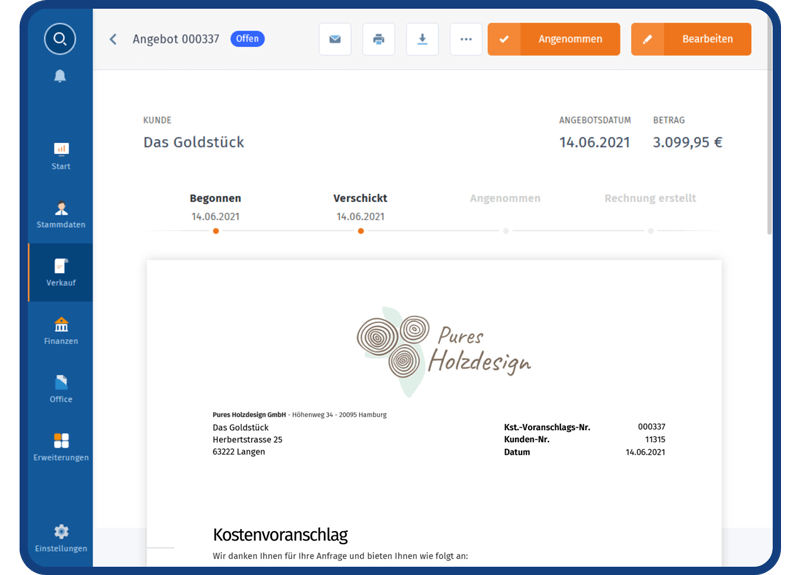Select the Angenommen progress step
This screenshot has width=800, height=575.
pos(505,213)
